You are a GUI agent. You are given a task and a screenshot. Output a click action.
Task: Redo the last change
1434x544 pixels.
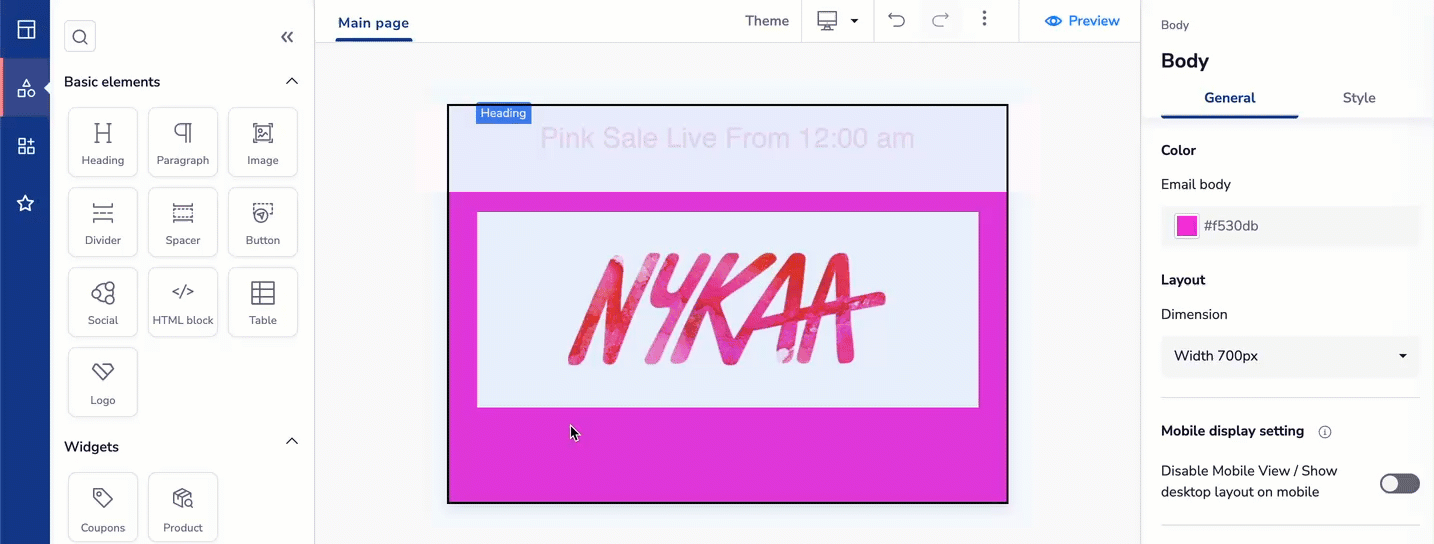[941, 20]
